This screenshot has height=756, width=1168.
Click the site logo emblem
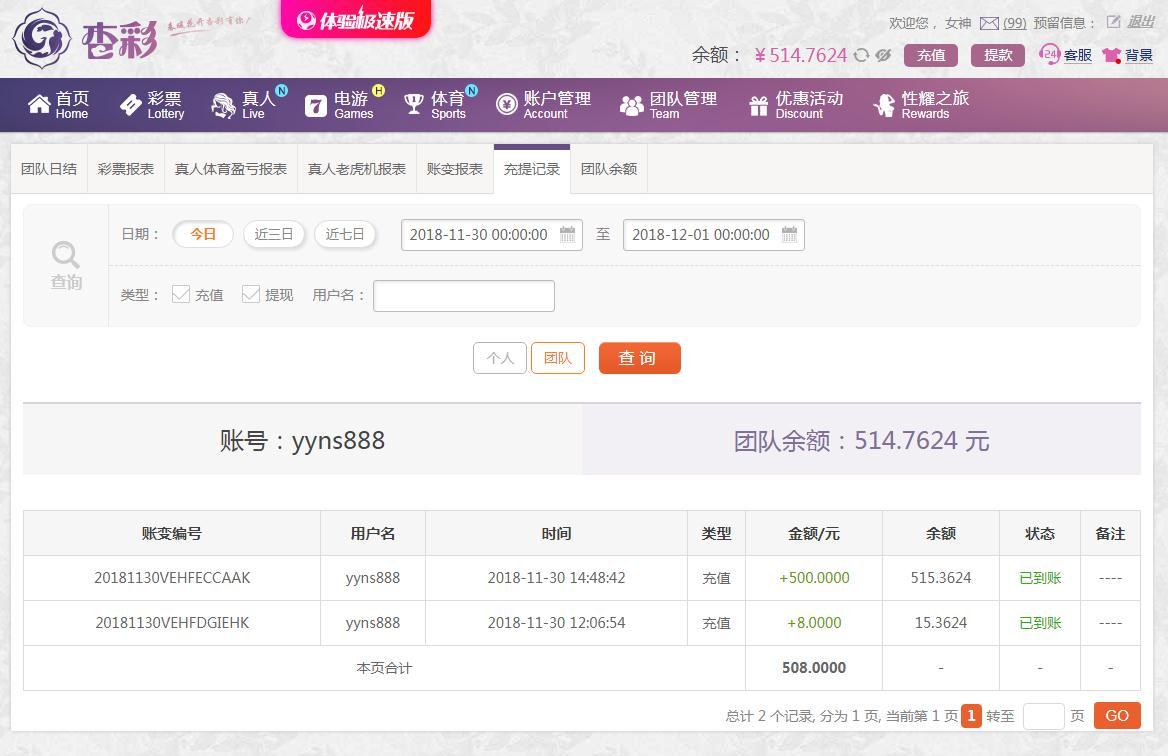[x=42, y=39]
